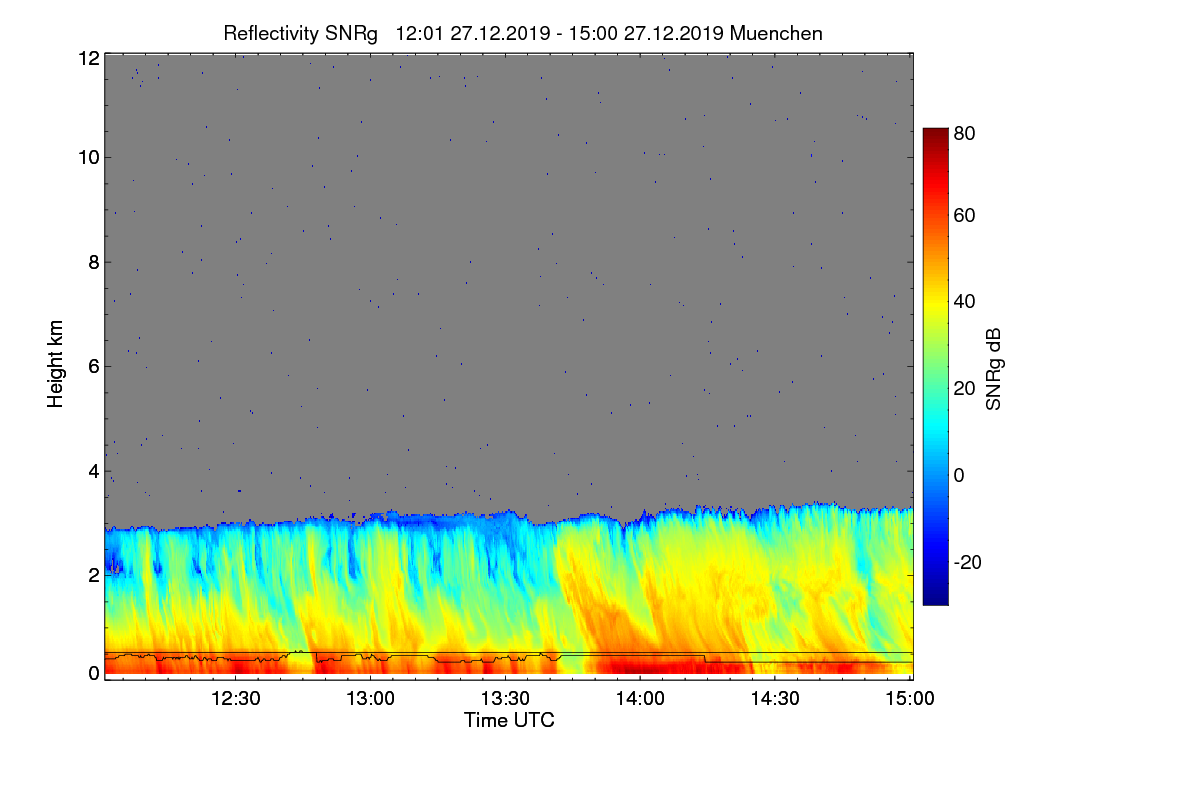The width and height of the screenshot is (1200, 800).
Task: Click the 14:00 time tick label
Action: pos(640,698)
